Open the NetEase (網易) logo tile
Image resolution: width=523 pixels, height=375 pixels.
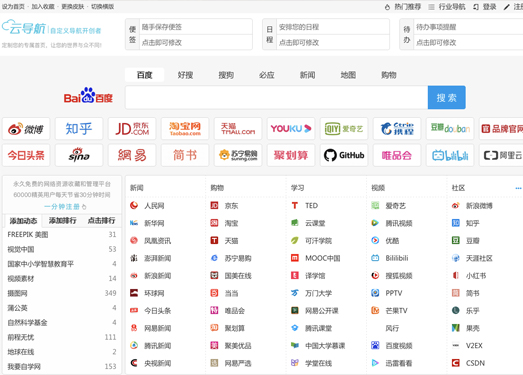tap(132, 155)
